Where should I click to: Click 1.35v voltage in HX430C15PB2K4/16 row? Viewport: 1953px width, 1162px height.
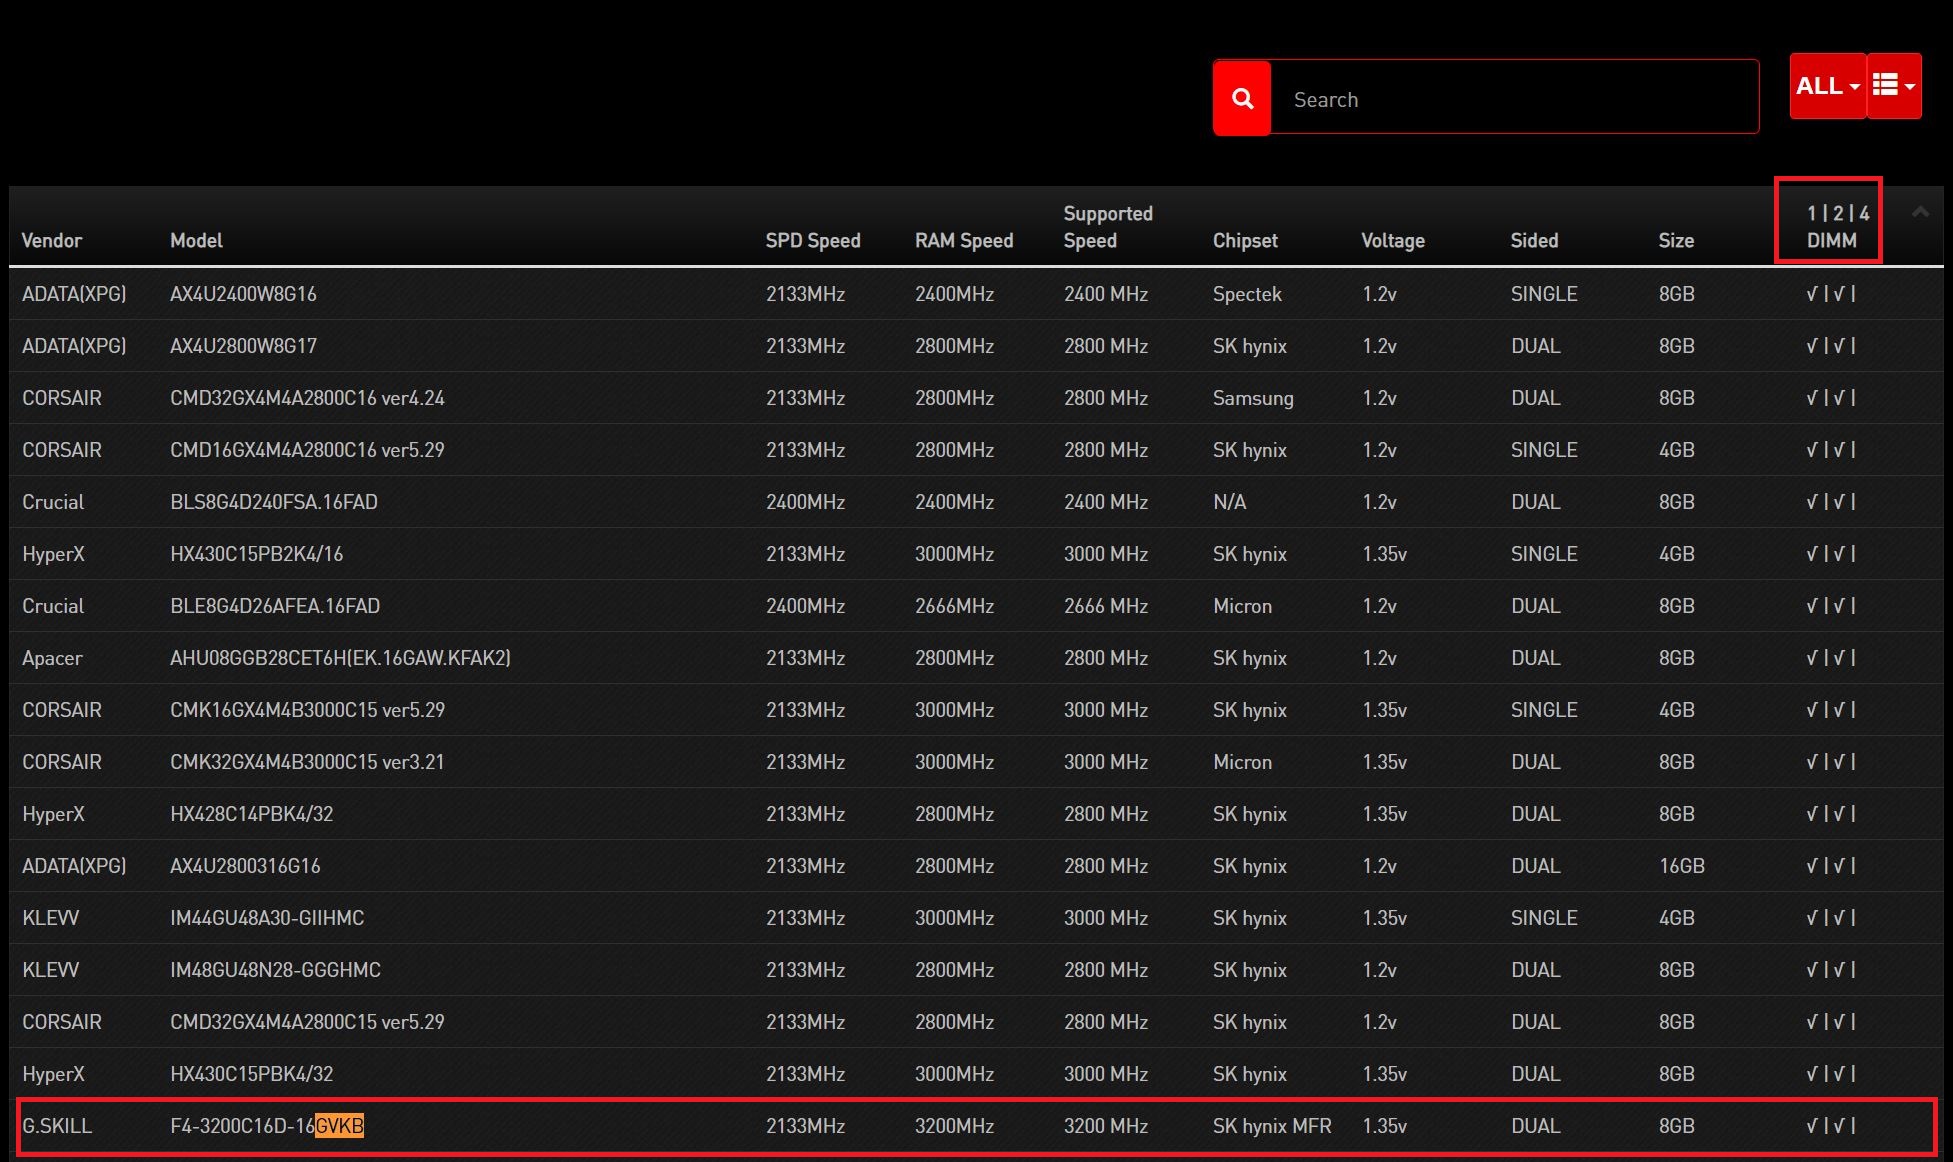tap(1384, 554)
